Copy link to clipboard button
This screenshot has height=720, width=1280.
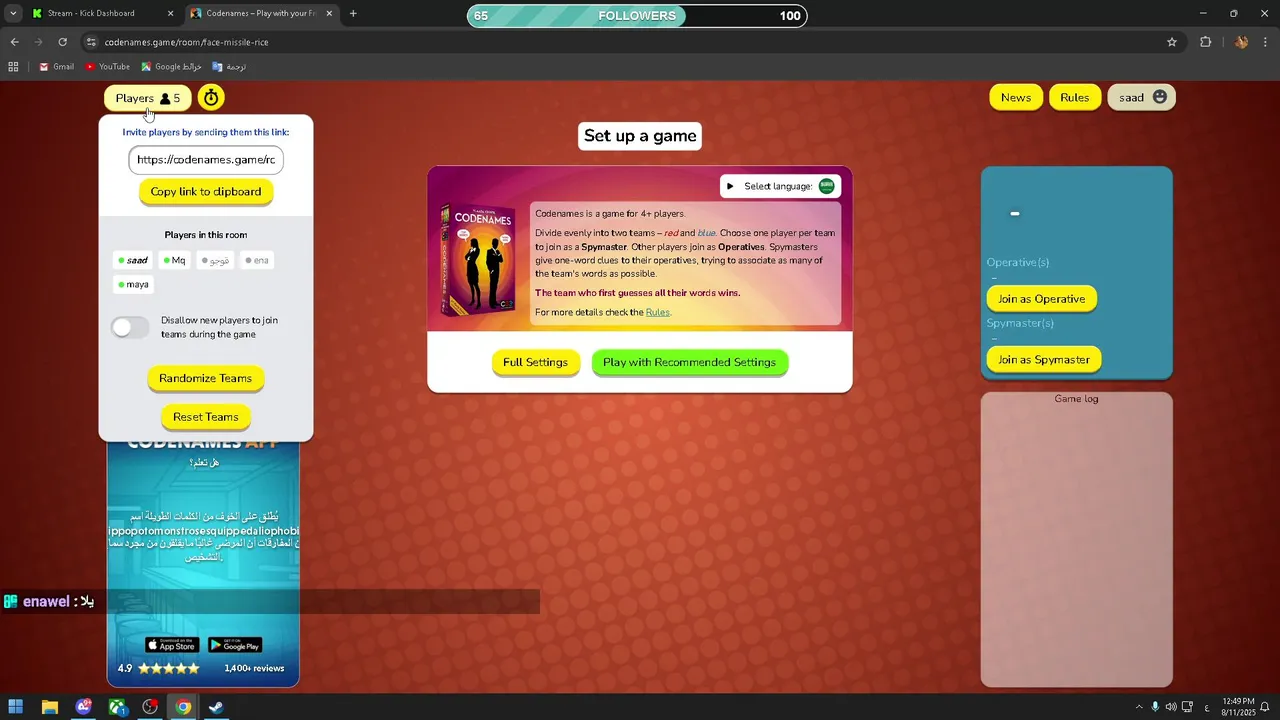tap(206, 191)
